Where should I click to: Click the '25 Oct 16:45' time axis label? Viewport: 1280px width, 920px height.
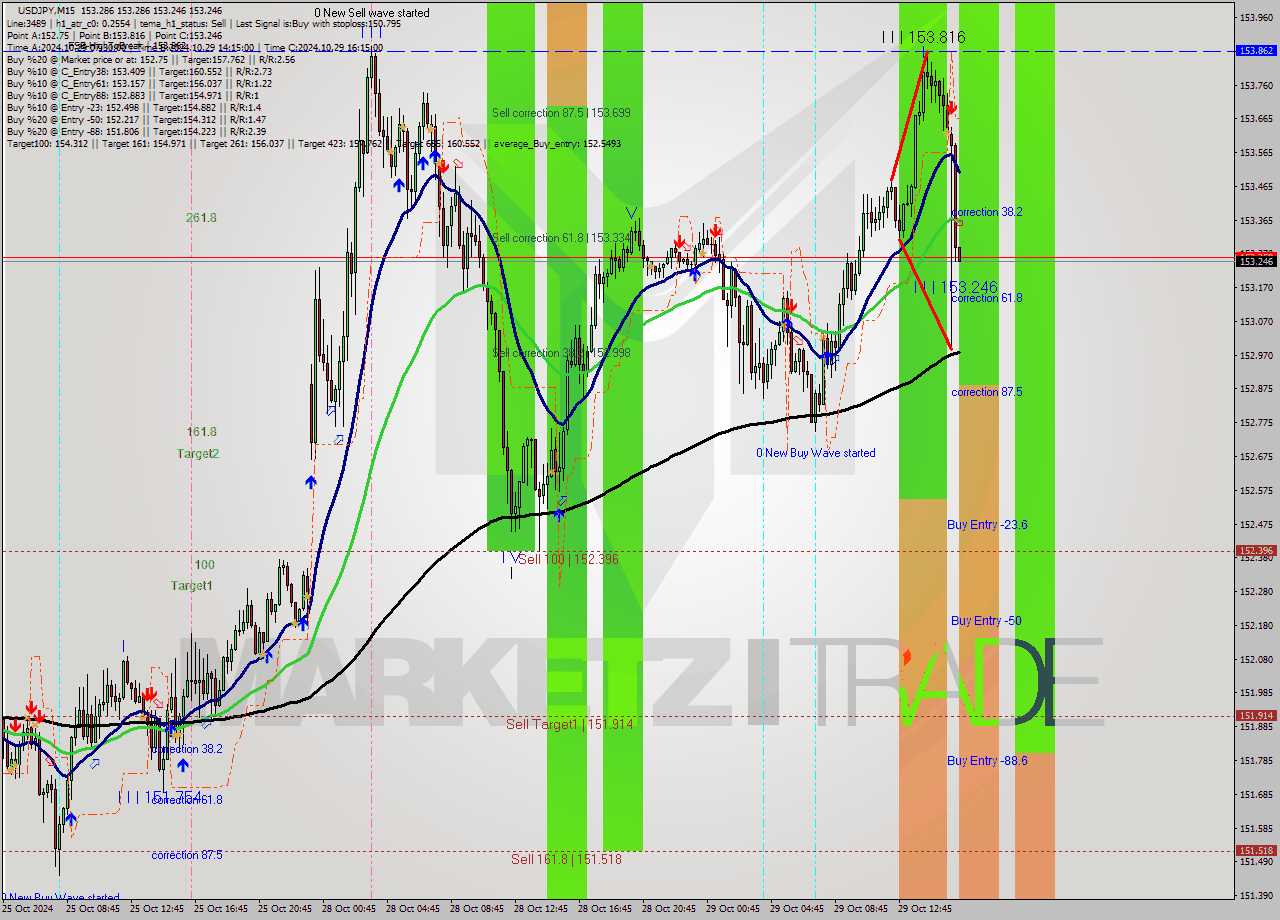(220, 909)
